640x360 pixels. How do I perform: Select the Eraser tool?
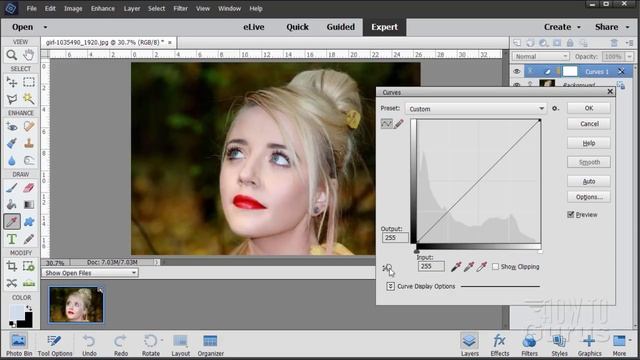29,188
